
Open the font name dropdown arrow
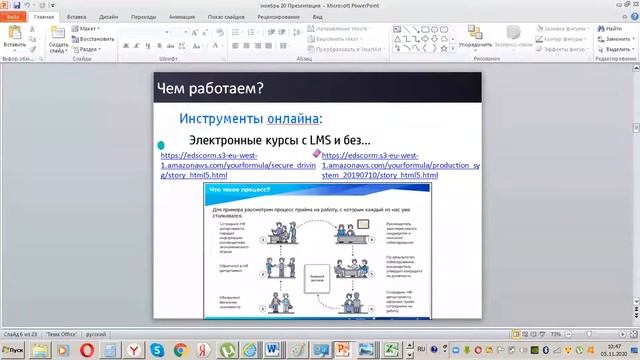[x=167, y=32]
